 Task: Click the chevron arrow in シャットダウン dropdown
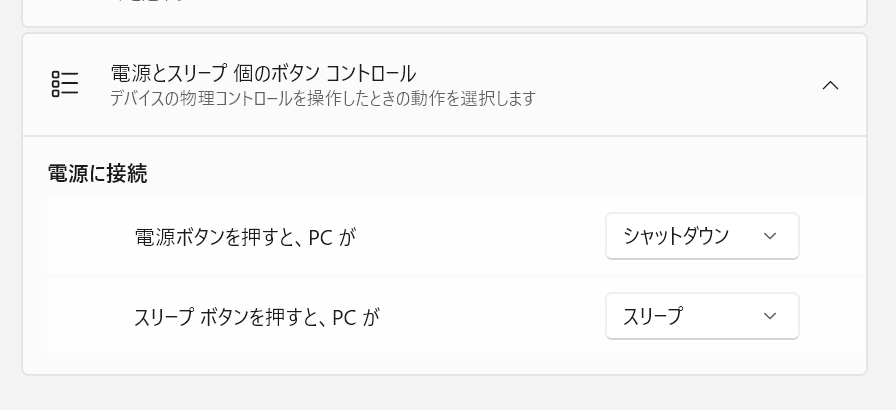click(770, 236)
